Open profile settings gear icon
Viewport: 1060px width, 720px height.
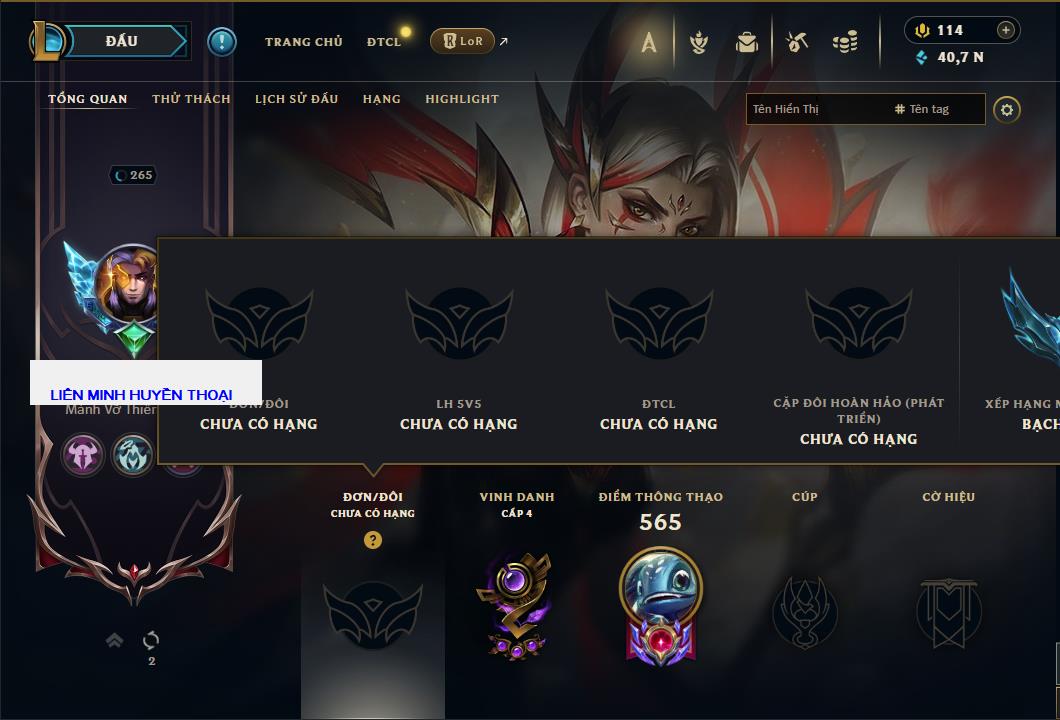coord(1007,110)
